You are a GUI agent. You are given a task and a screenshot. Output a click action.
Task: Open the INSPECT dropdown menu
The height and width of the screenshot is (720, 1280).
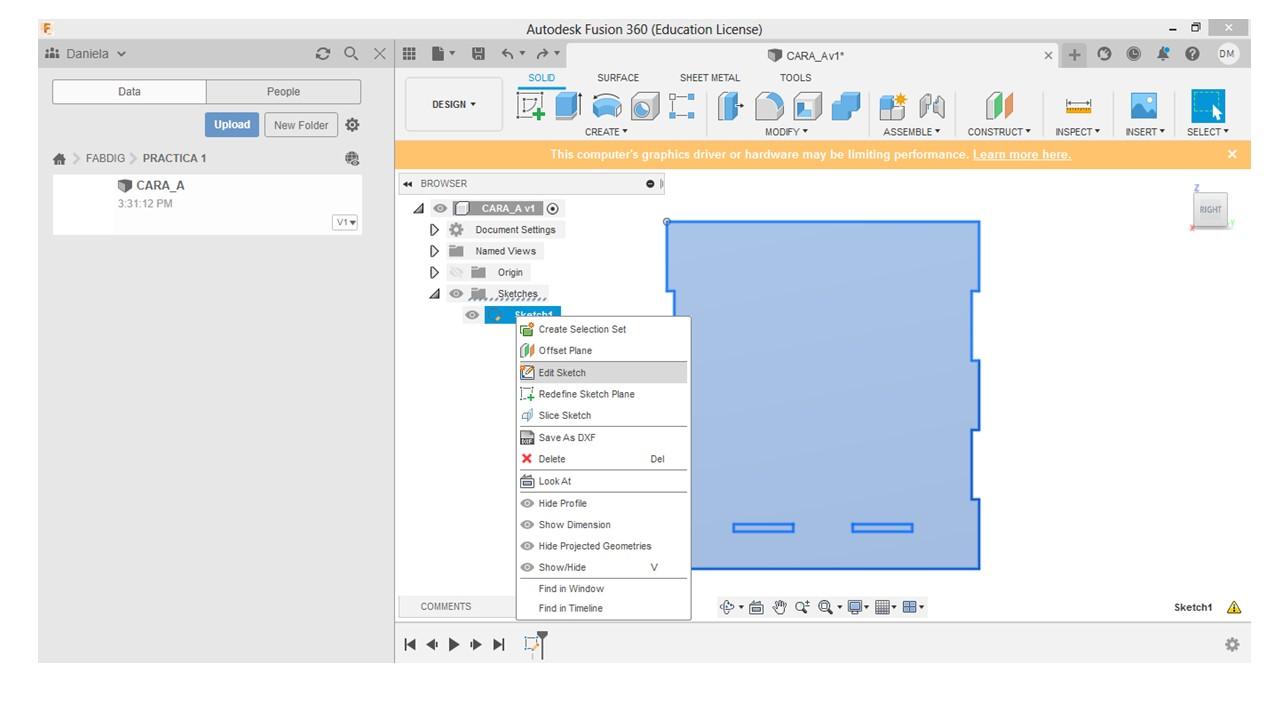coord(1077,131)
